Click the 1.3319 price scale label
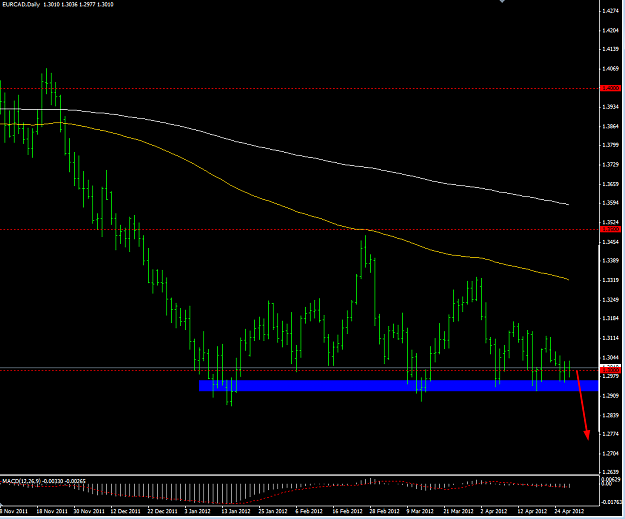The image size is (625, 519). point(611,280)
